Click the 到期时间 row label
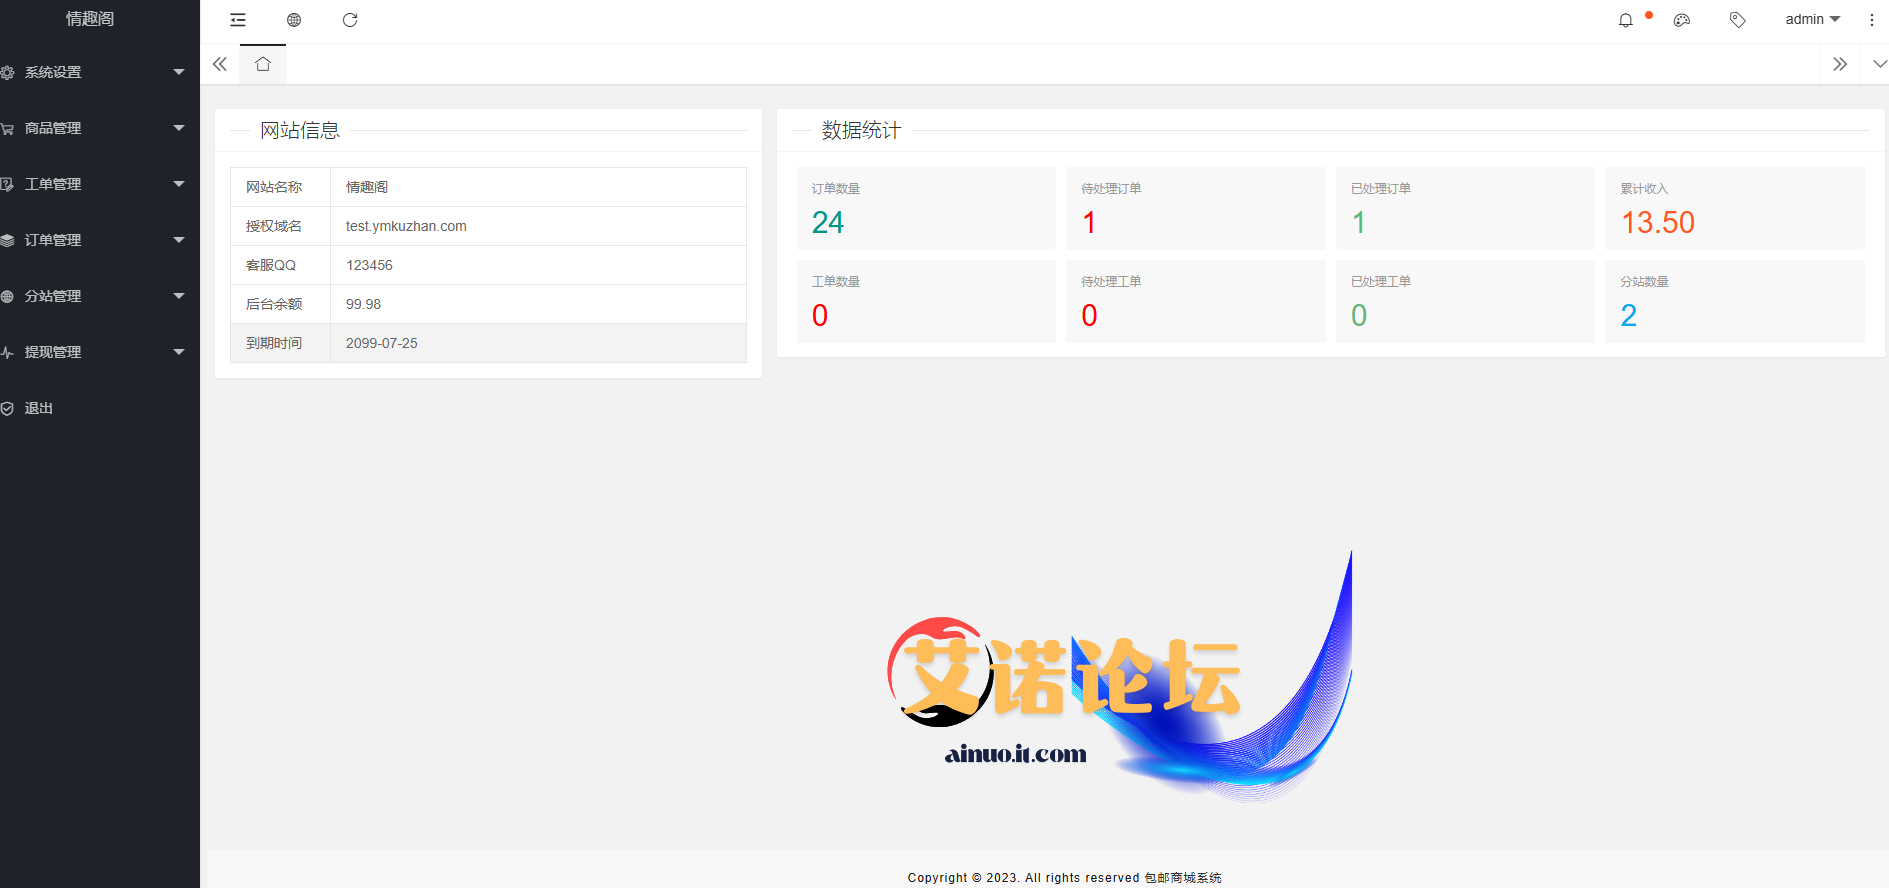This screenshot has width=1889, height=888. click(274, 343)
